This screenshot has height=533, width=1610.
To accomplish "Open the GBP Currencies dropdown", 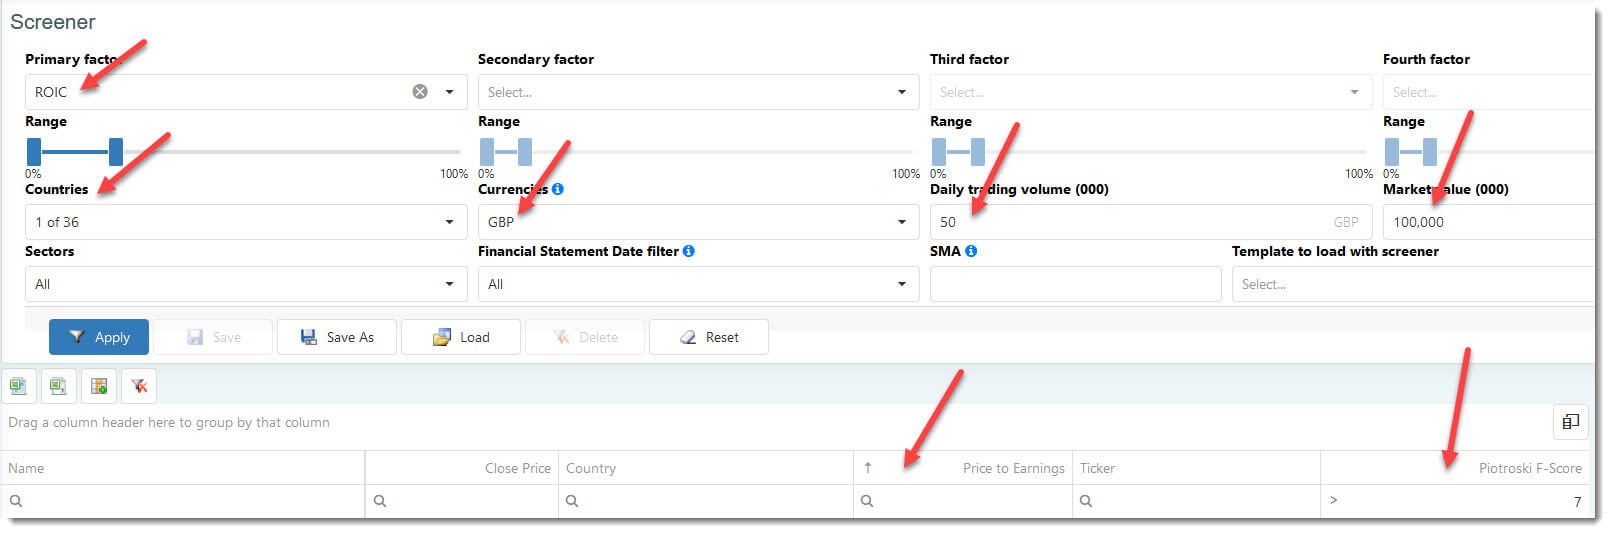I will (x=698, y=222).
